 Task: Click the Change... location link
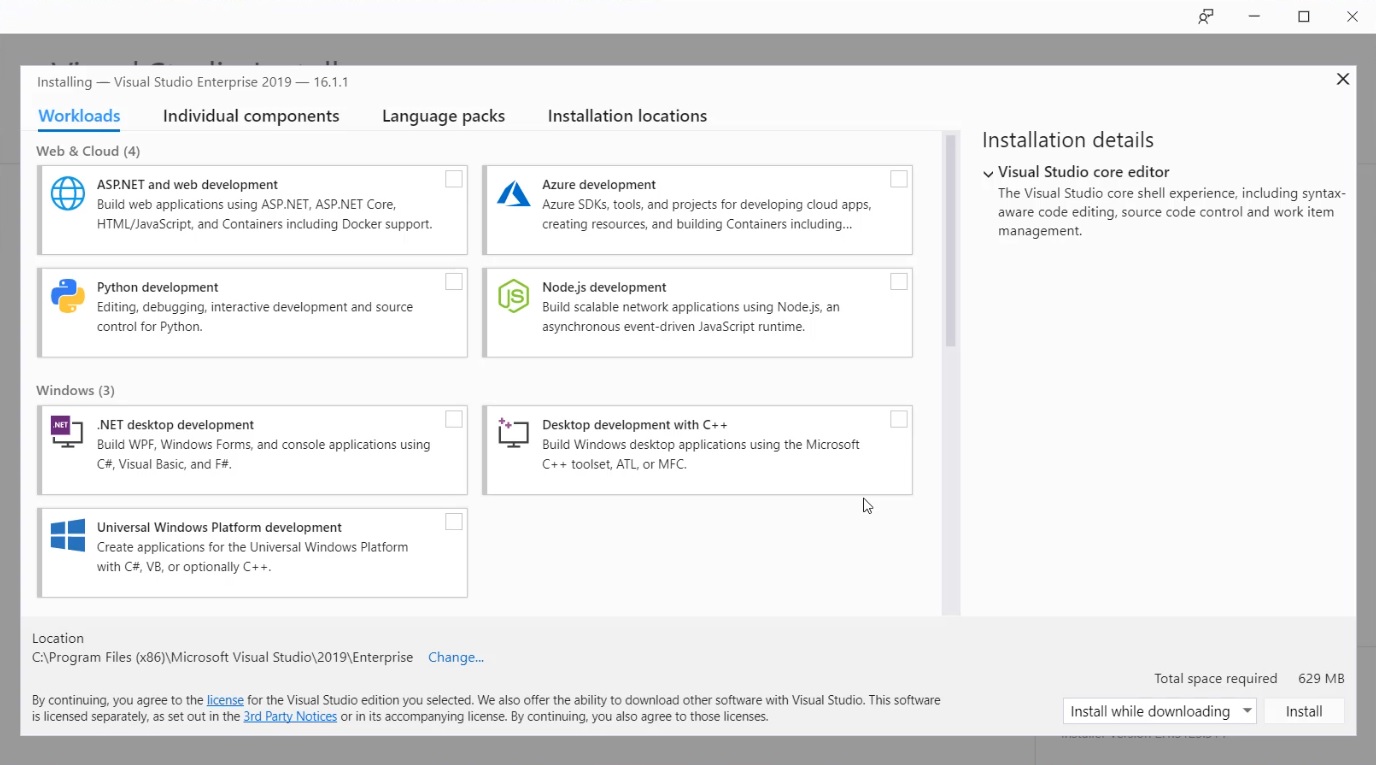[456, 657]
